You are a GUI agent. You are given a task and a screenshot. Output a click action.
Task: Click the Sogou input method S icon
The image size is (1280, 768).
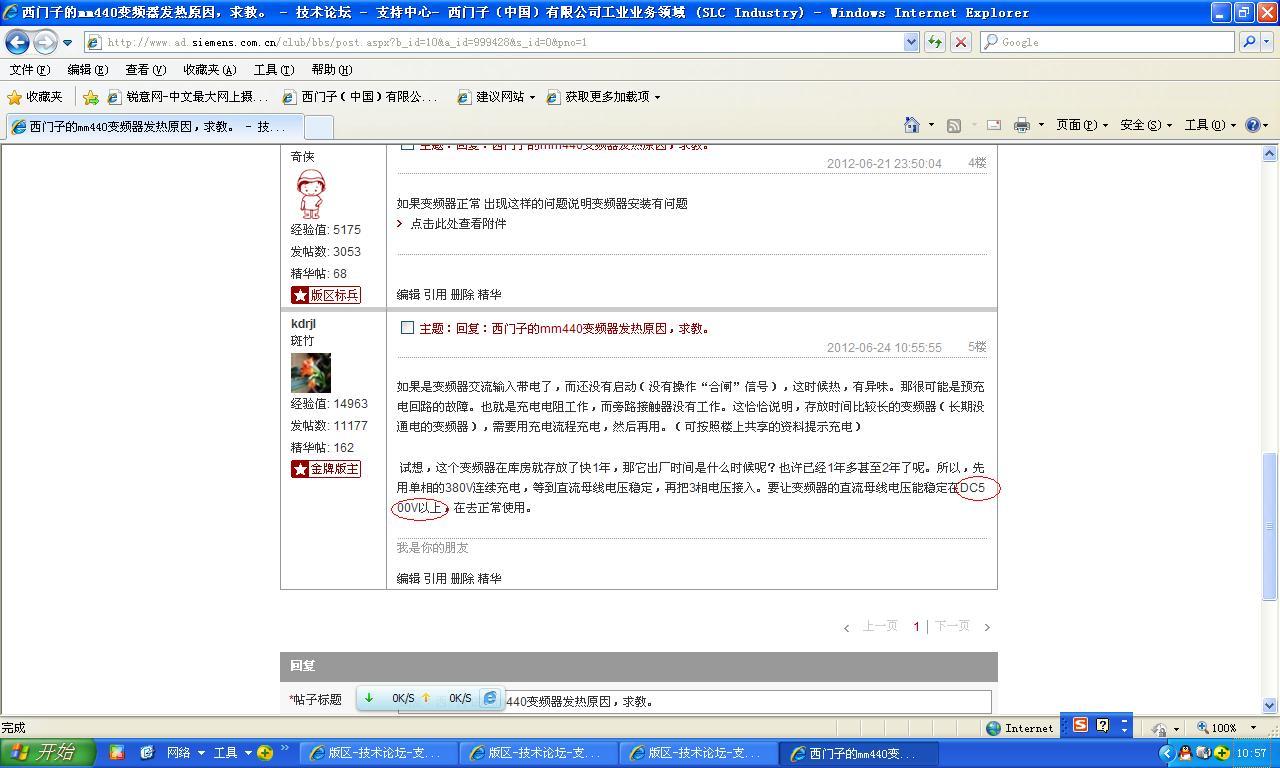1080,726
